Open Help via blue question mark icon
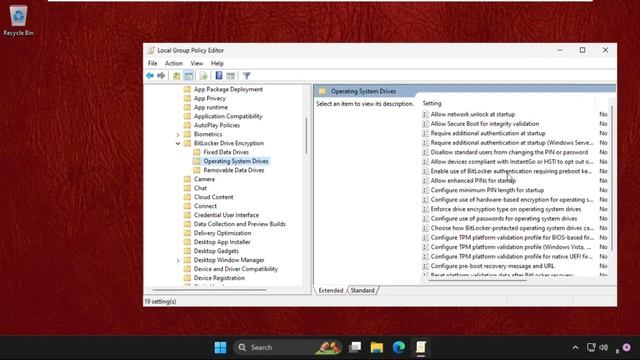Screen dimensions: 640x360 [x=219, y=76]
